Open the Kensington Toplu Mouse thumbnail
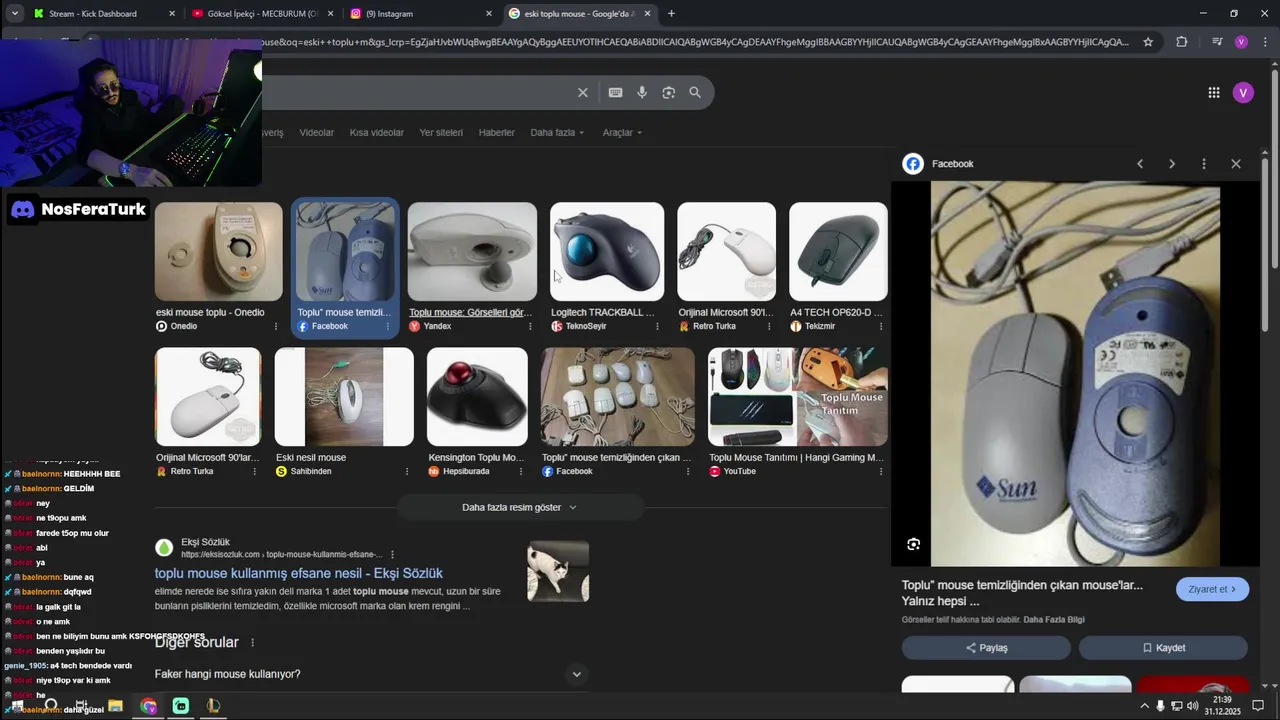This screenshot has width=1280, height=720. pyautogui.click(x=477, y=397)
